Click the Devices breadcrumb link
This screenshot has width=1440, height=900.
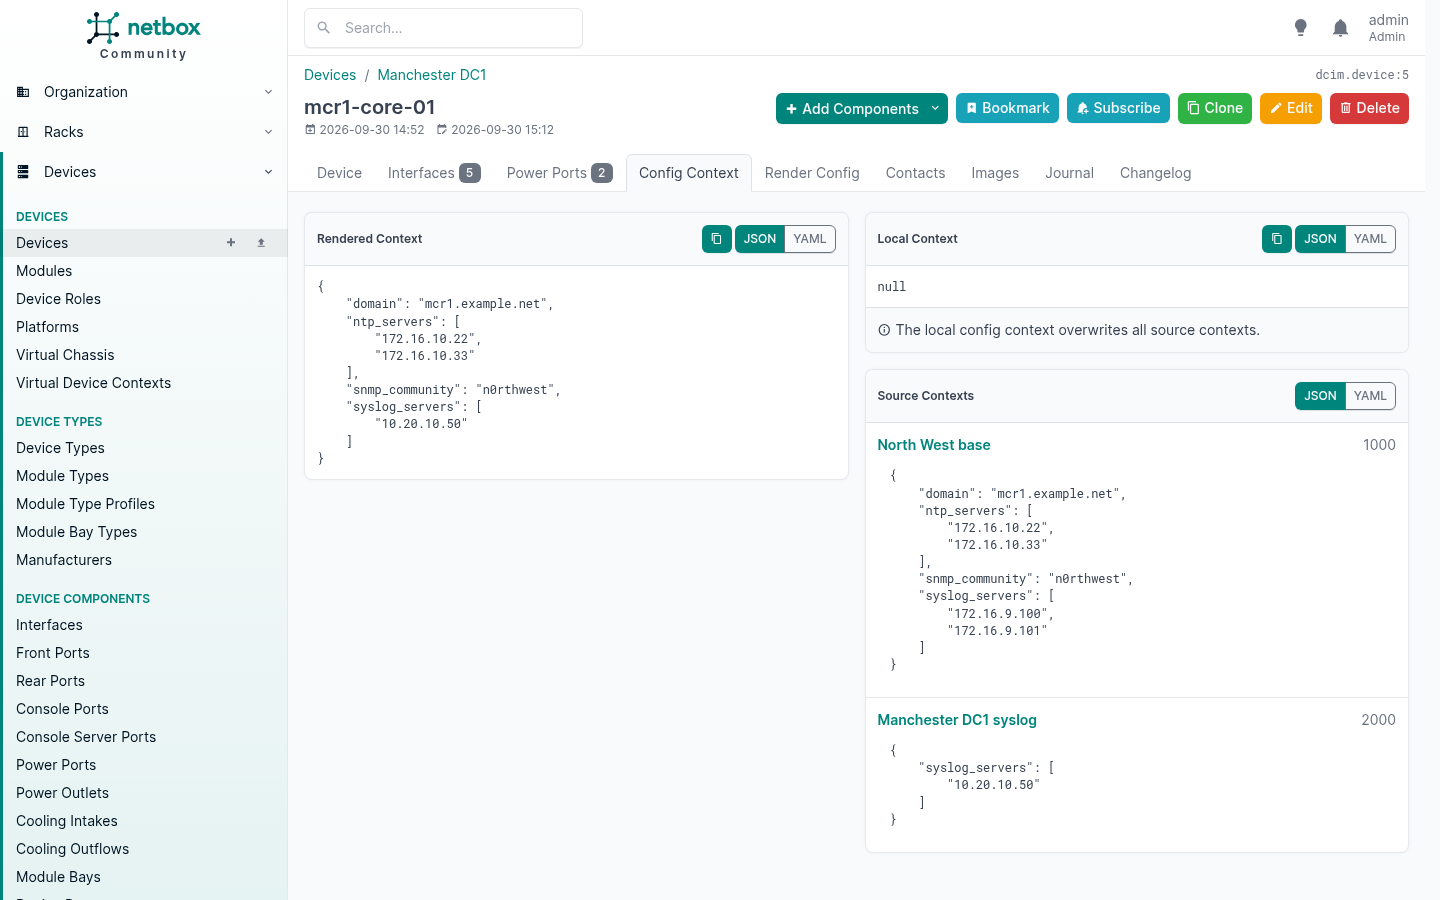coord(330,75)
